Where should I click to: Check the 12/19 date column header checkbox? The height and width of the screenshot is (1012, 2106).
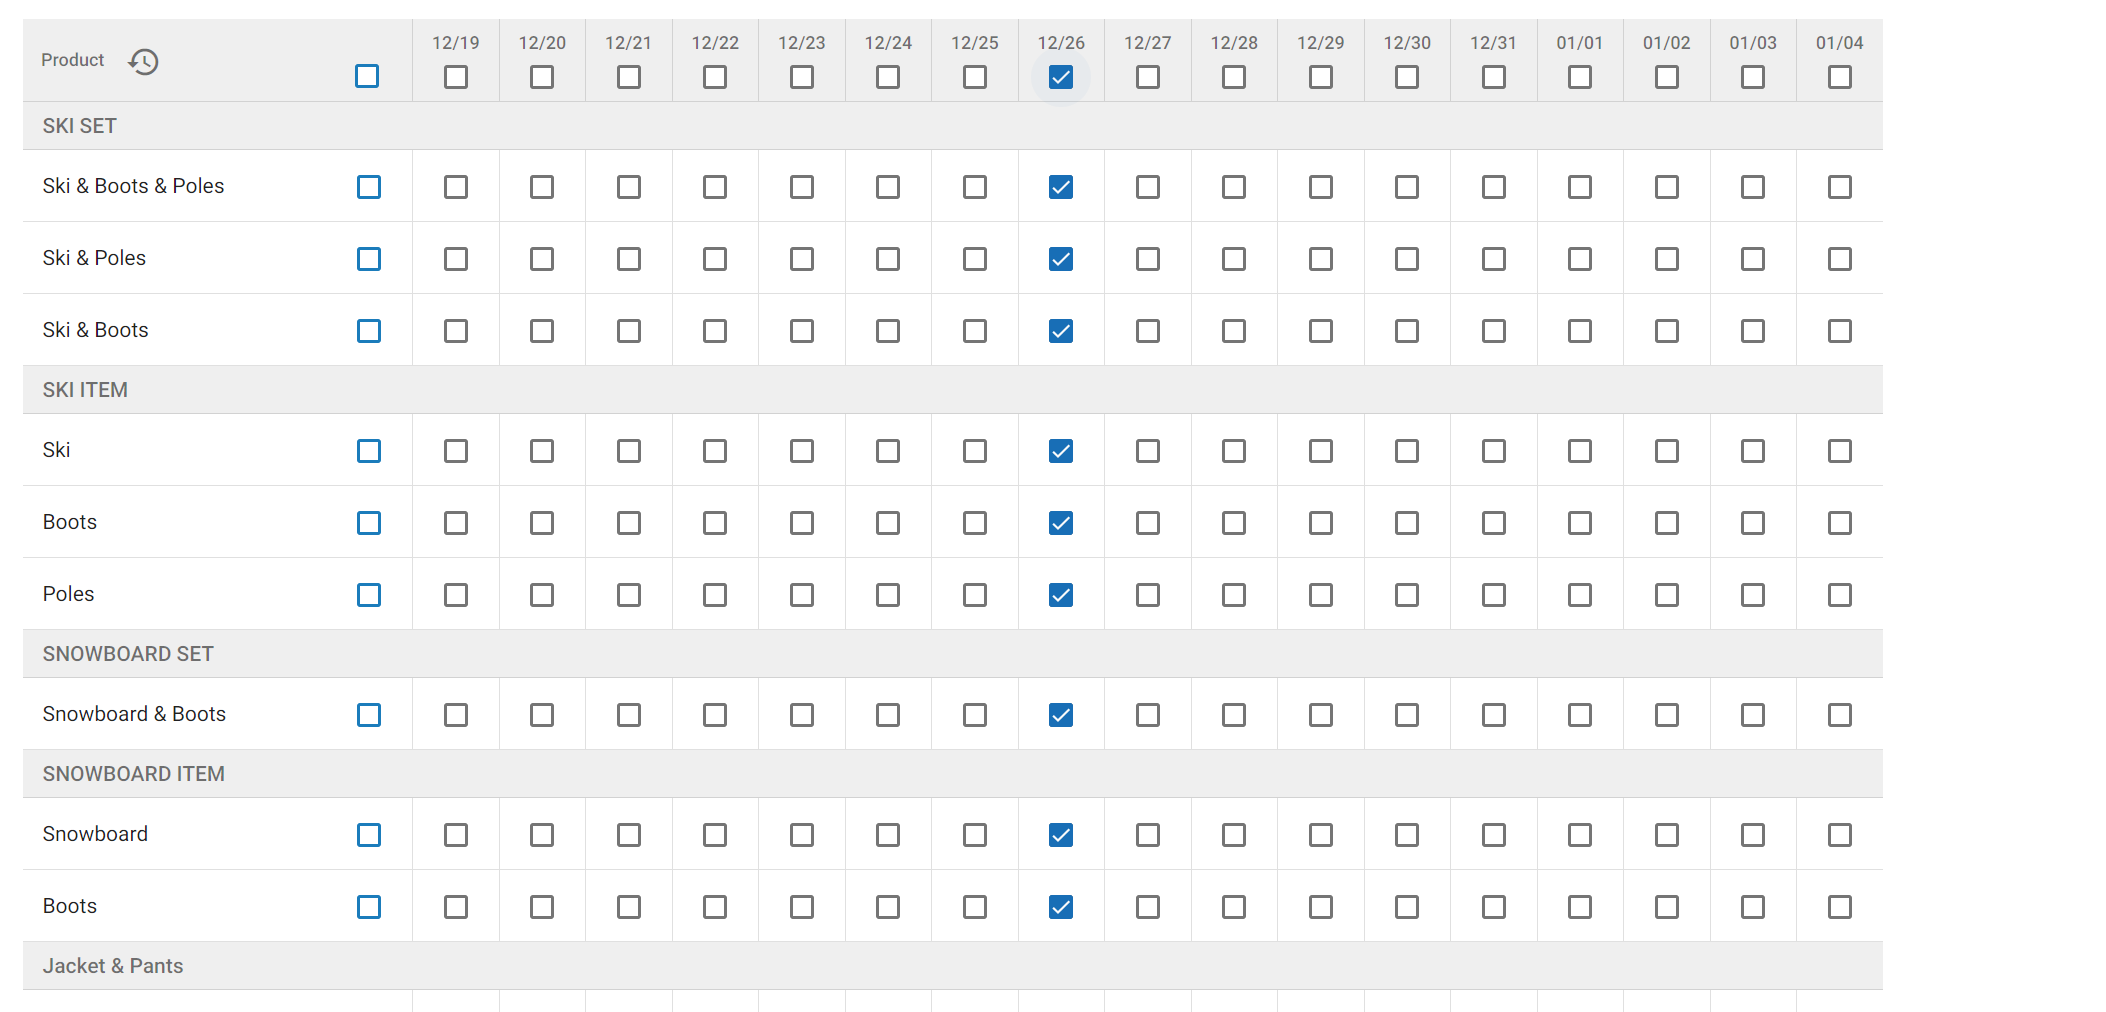click(x=456, y=77)
